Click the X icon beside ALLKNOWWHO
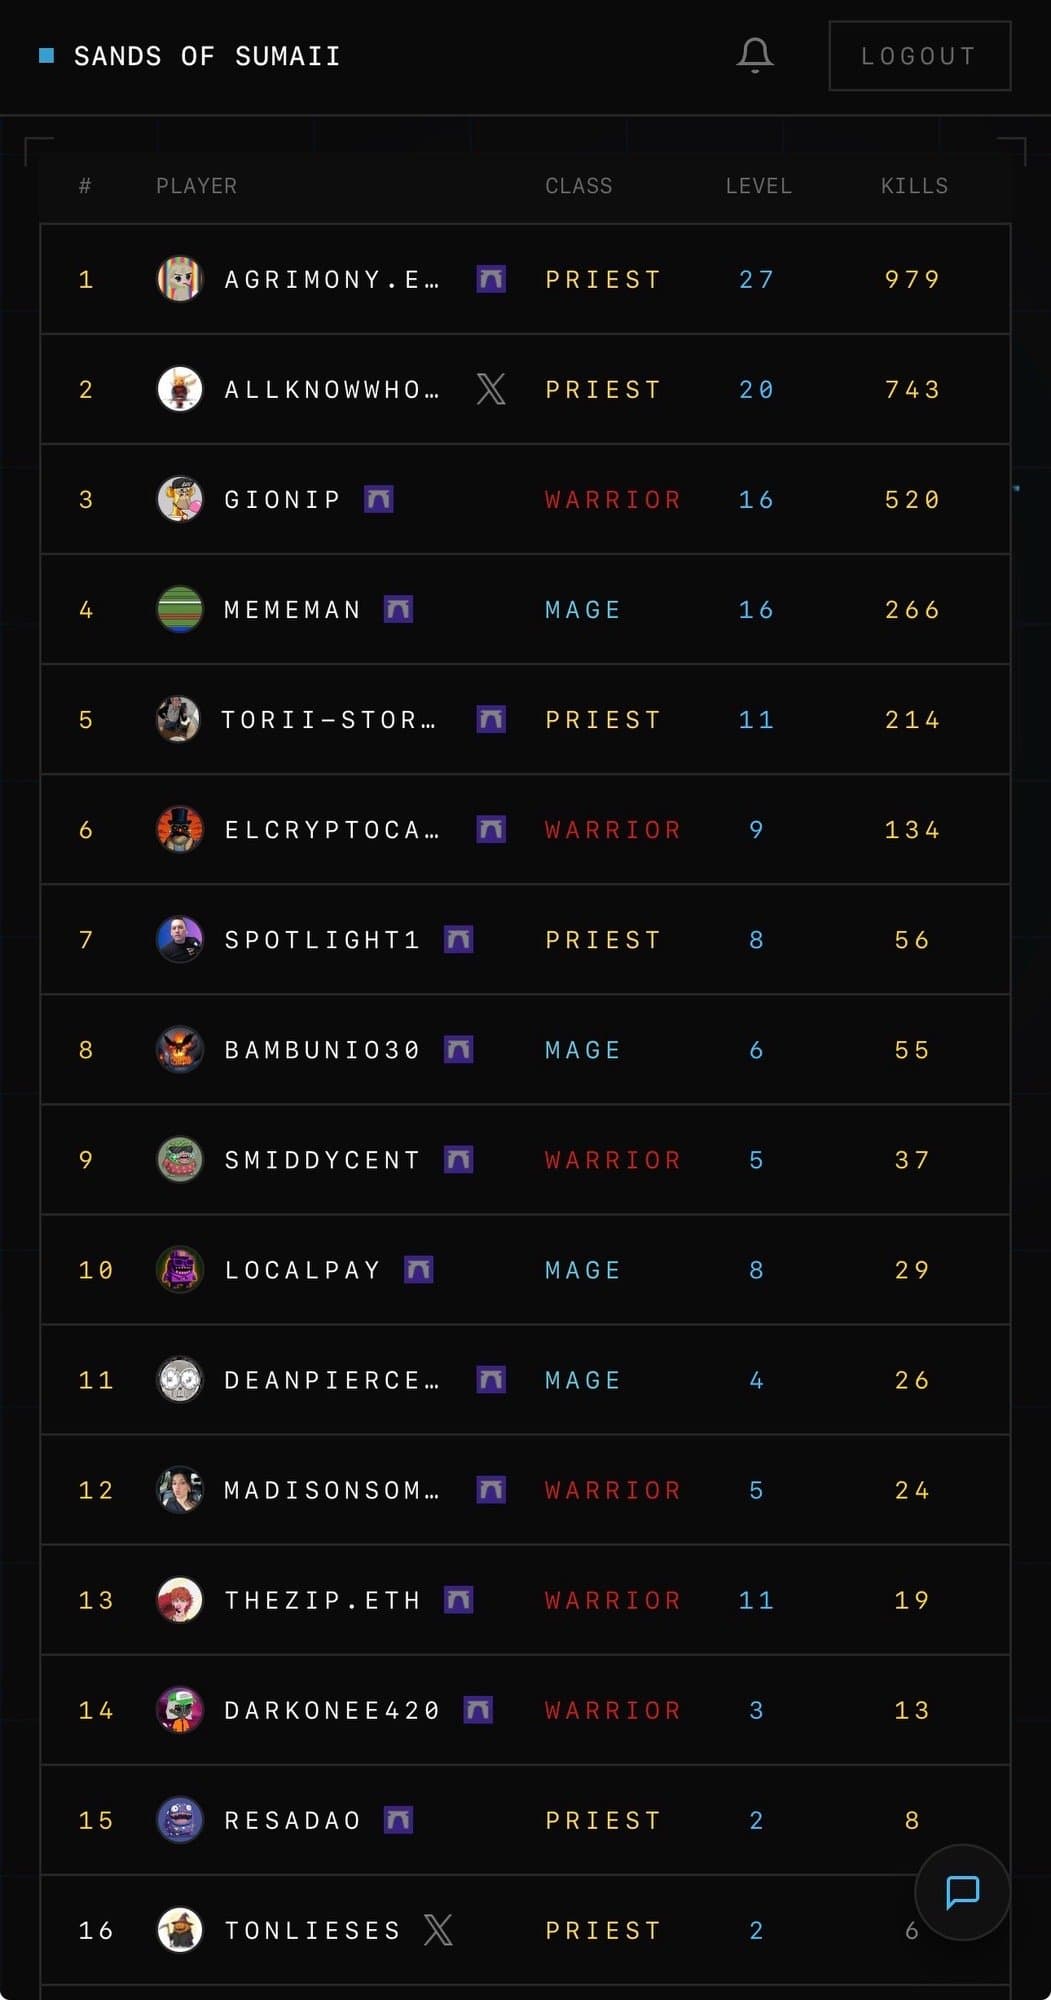 point(490,389)
